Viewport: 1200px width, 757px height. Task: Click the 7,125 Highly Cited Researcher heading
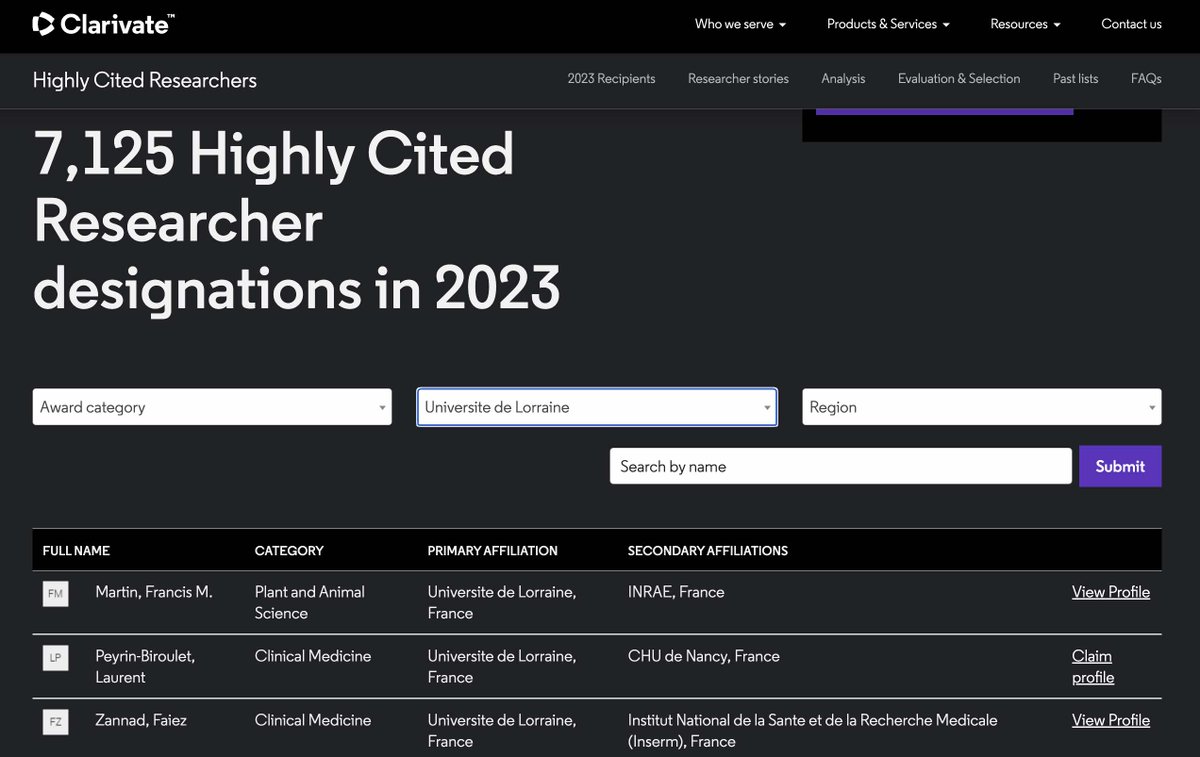[297, 221]
